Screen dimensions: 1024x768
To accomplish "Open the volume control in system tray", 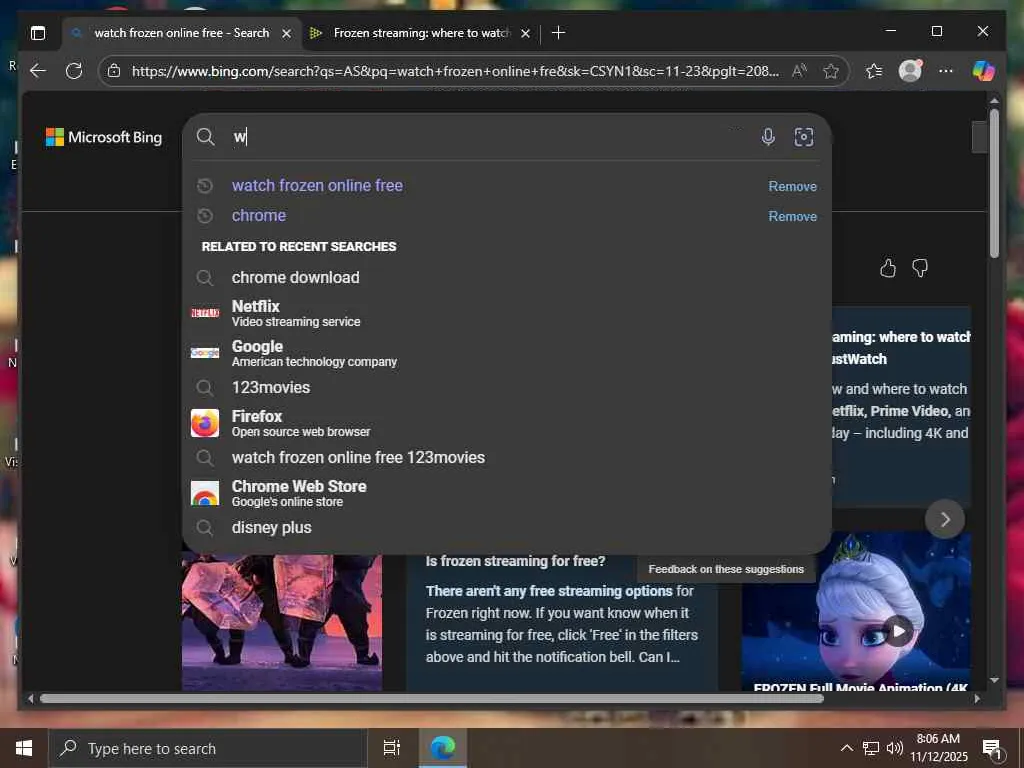I will pyautogui.click(x=894, y=748).
